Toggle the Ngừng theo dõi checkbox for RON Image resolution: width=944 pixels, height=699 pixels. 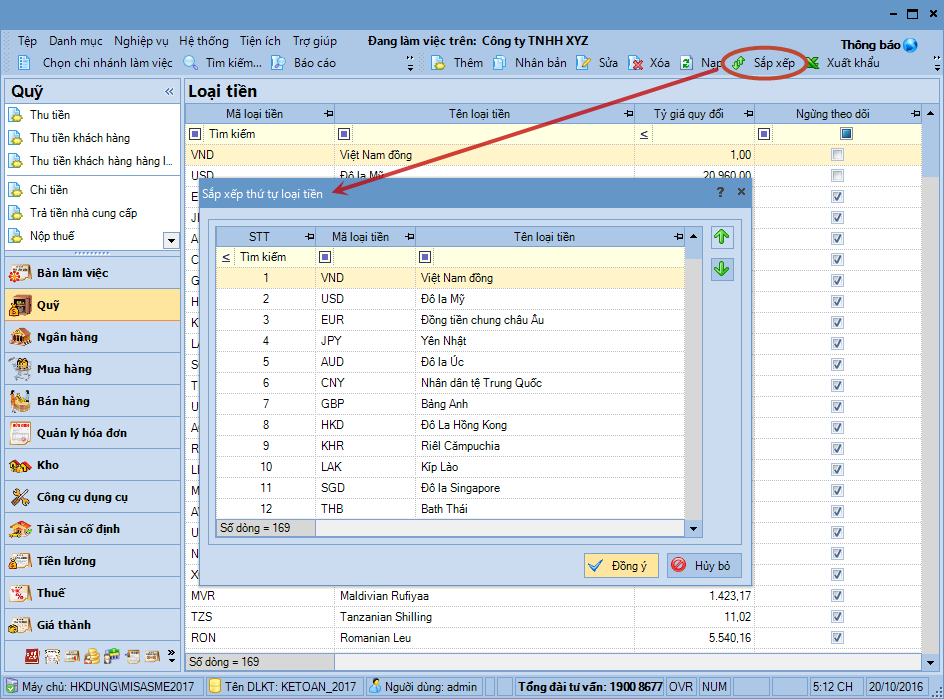coord(837,638)
